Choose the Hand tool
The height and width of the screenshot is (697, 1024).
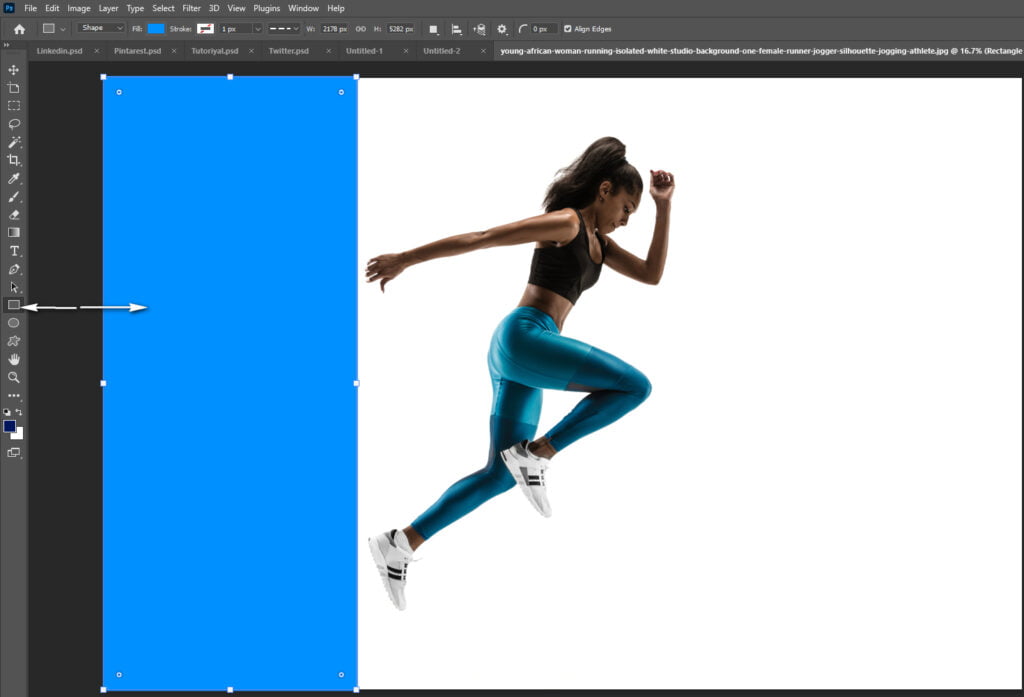[x=14, y=359]
